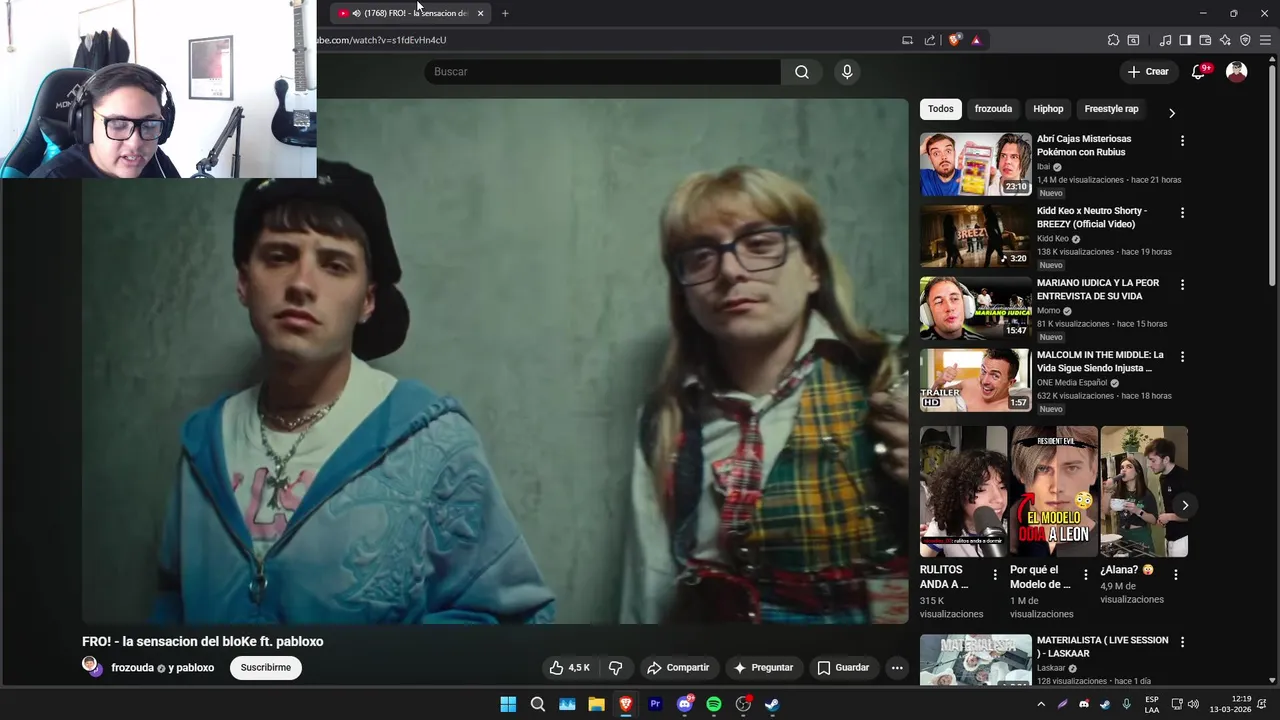Click into the Buscar search field
This screenshot has width=1280, height=720.
coord(602,72)
